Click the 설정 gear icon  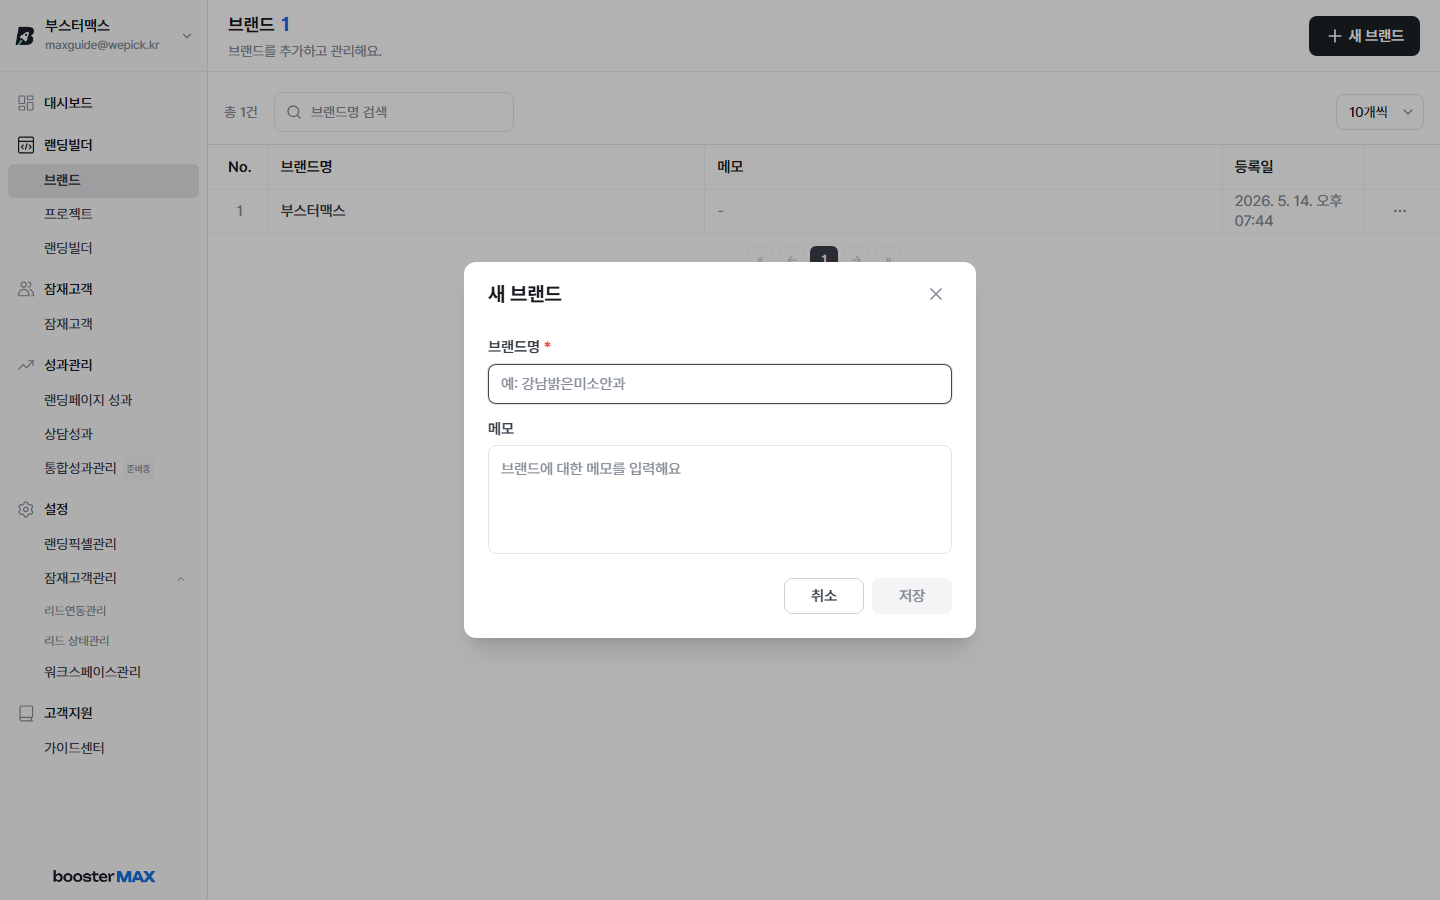[26, 509]
